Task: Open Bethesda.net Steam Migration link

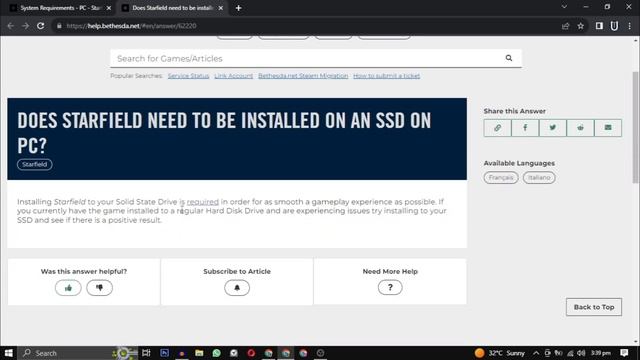Action: point(303,76)
